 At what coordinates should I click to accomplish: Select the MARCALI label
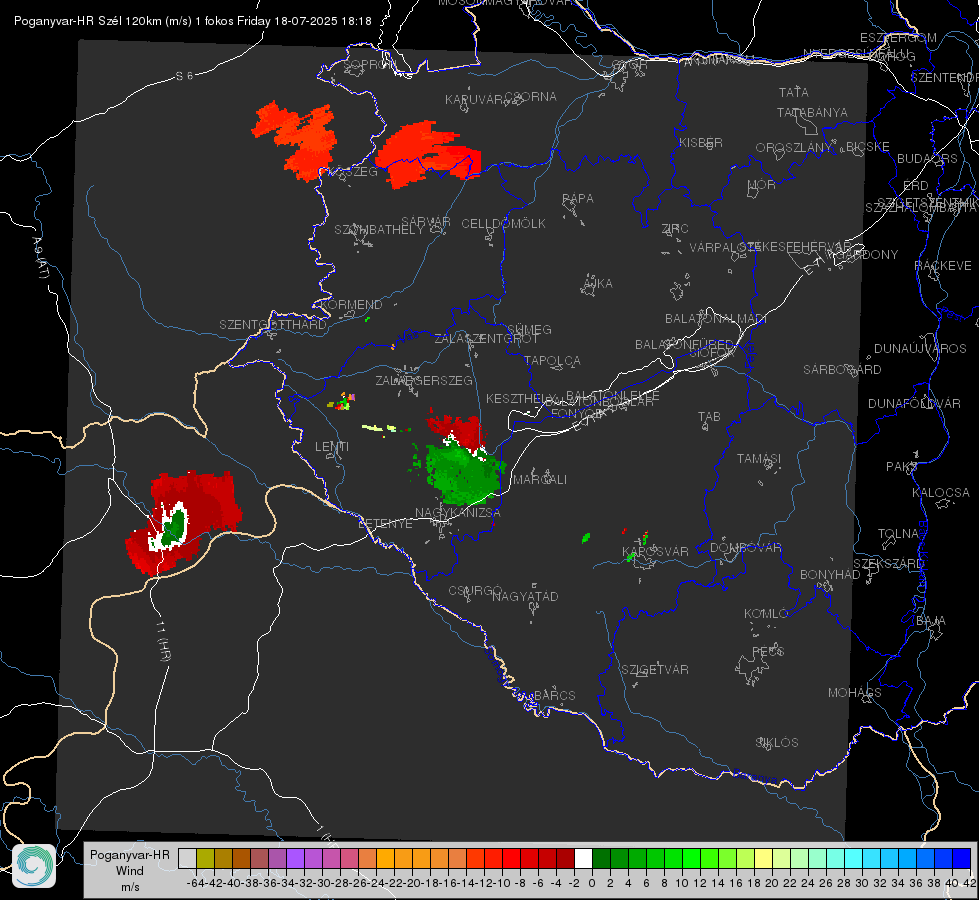540,479
